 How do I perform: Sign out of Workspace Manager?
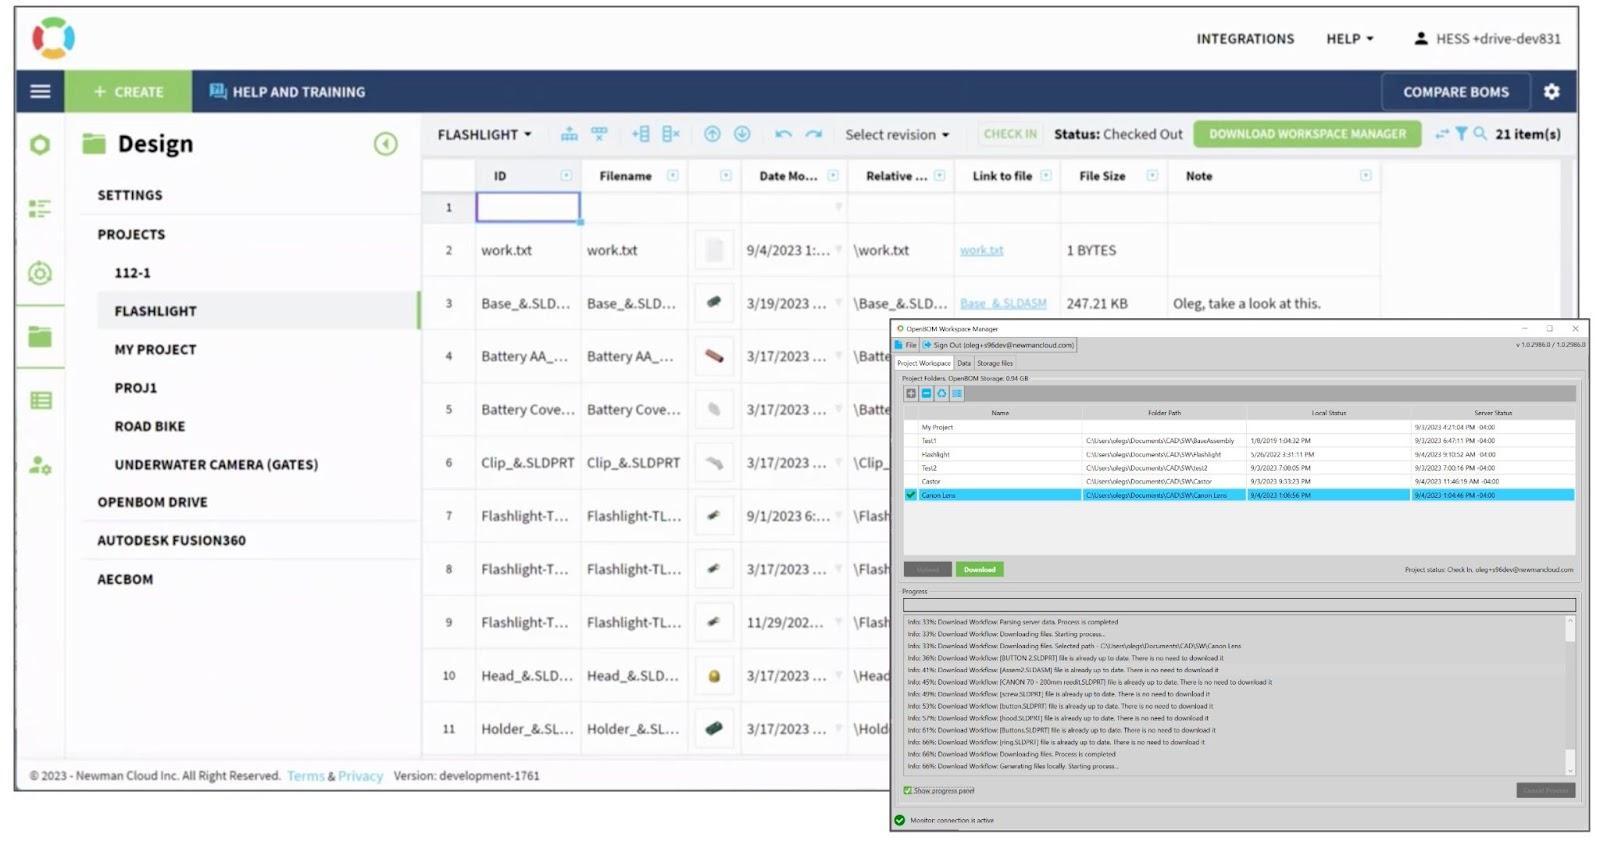click(998, 345)
